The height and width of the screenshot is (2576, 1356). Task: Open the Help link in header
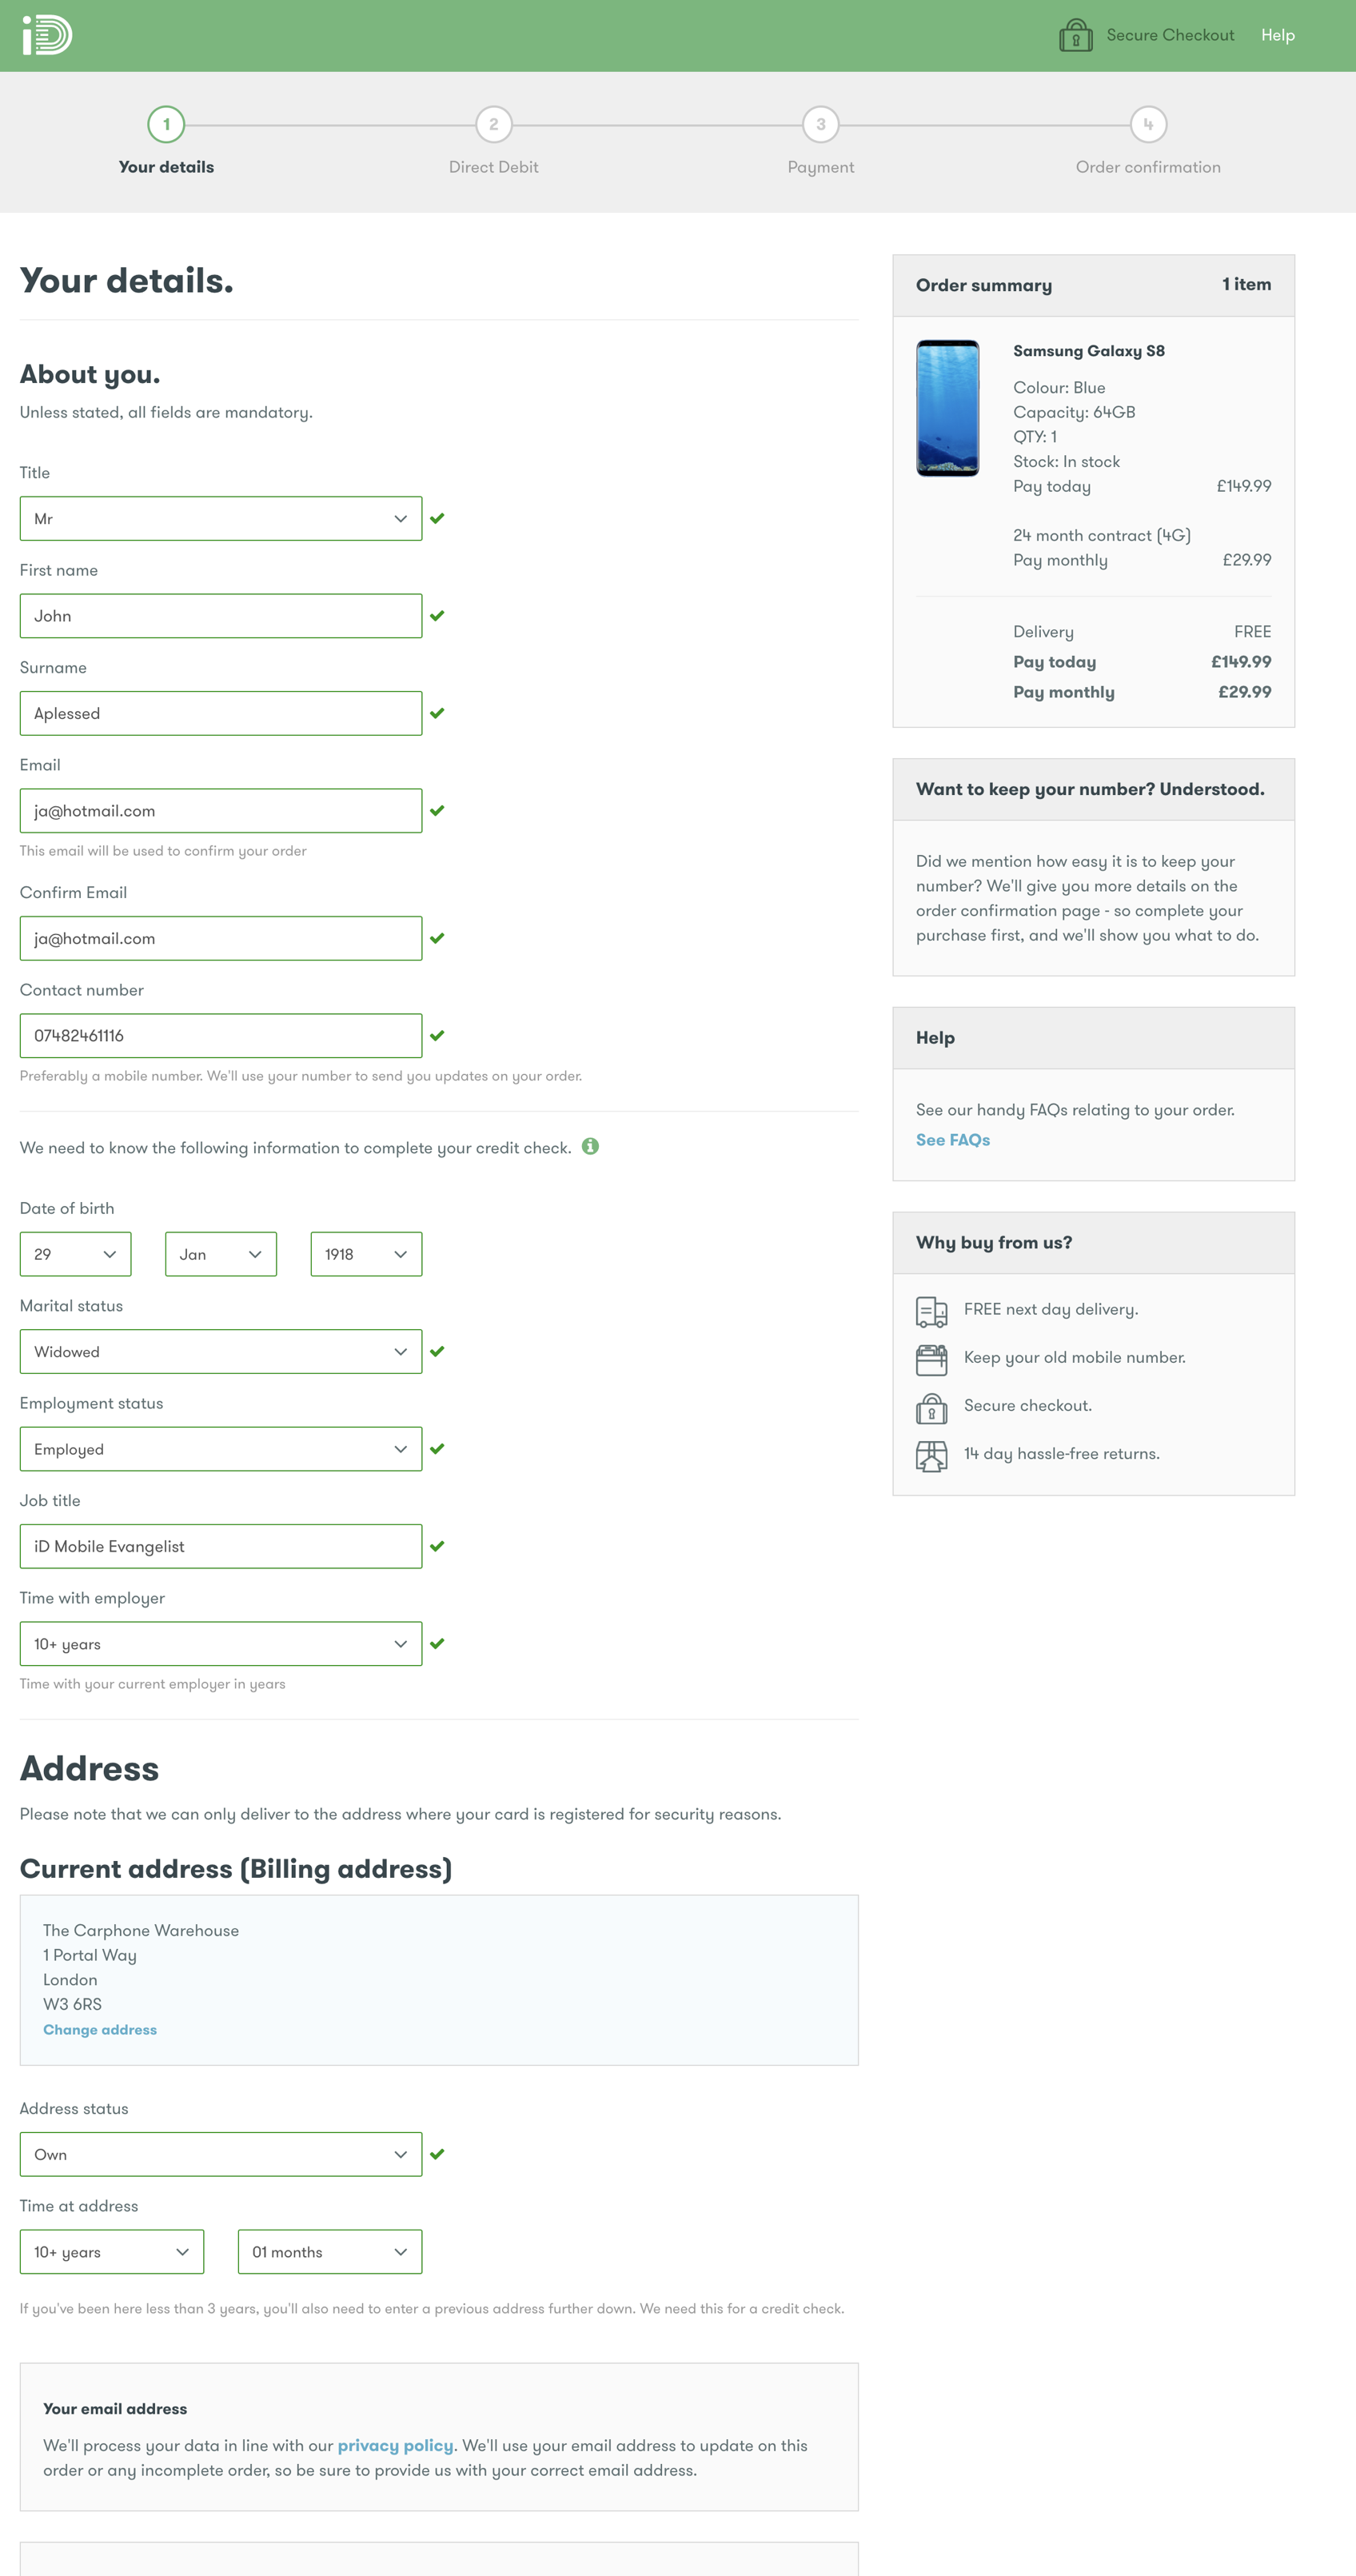click(x=1277, y=35)
